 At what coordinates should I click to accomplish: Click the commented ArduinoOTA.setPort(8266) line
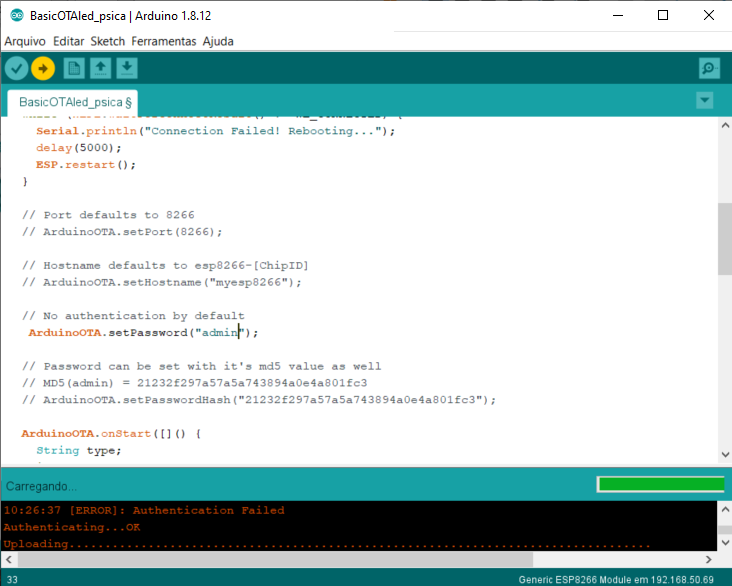click(122, 232)
